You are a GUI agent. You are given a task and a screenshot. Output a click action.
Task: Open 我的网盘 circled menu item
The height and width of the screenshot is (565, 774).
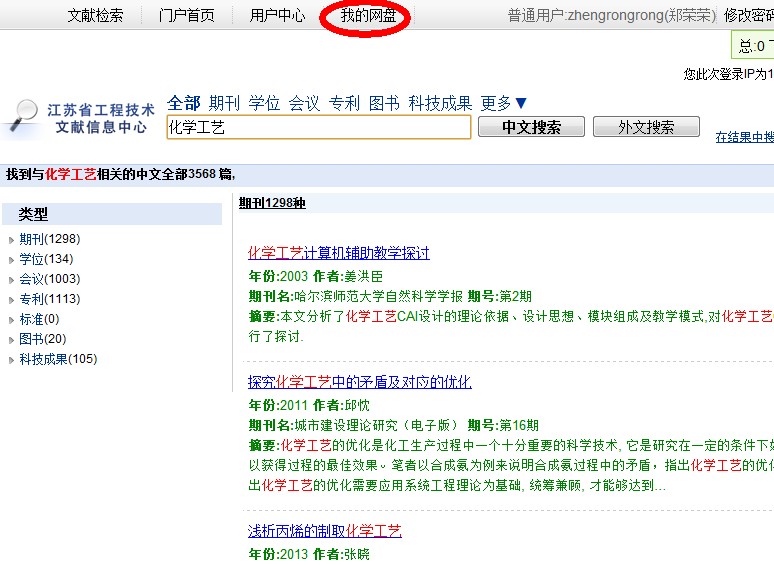367,16
